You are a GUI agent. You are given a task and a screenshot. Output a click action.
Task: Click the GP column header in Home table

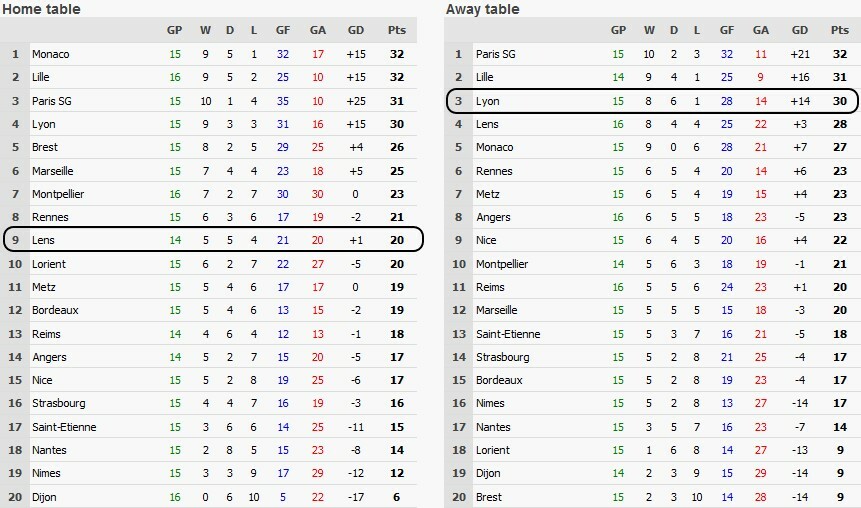point(174,30)
